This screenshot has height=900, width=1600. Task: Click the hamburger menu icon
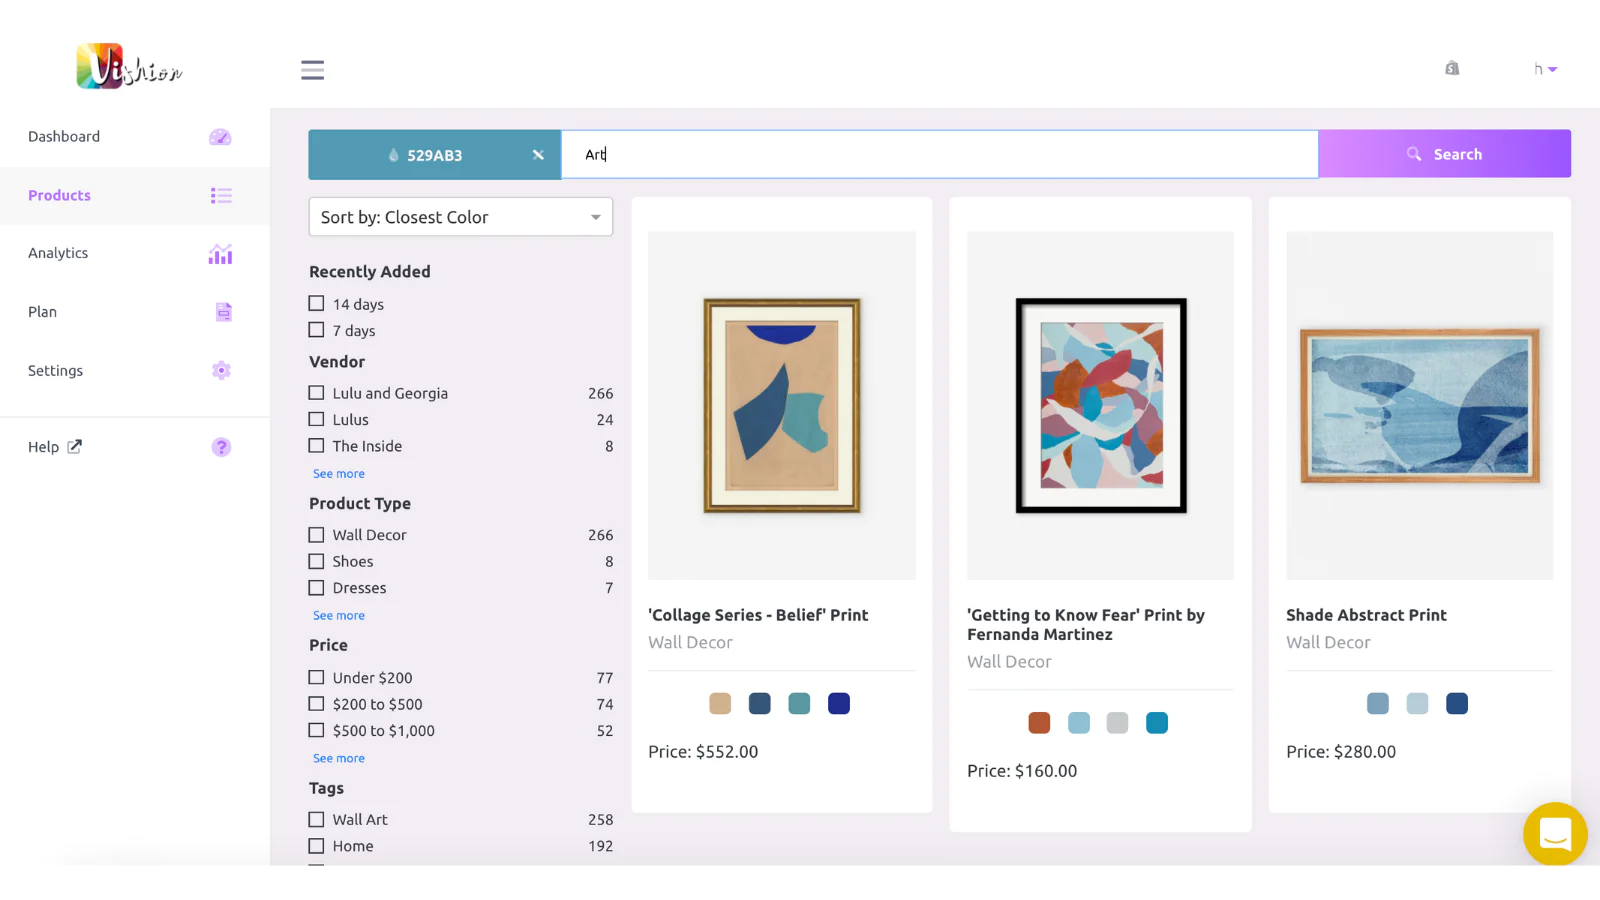[312, 70]
